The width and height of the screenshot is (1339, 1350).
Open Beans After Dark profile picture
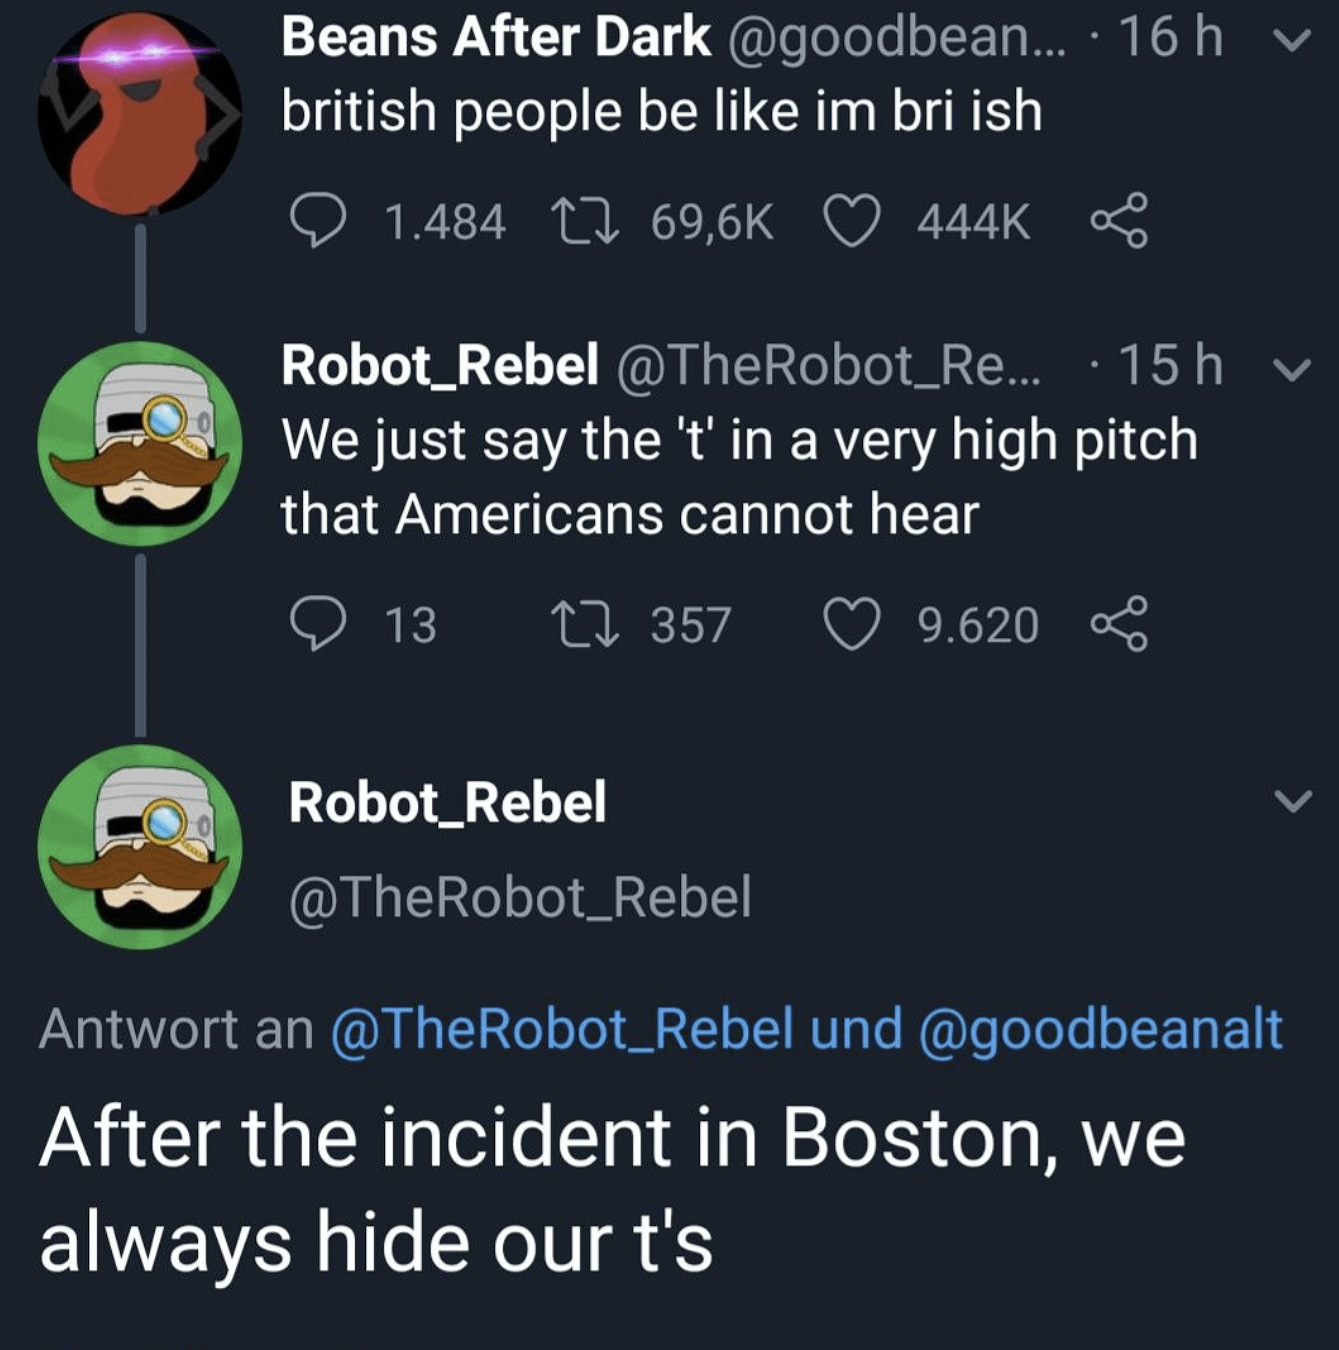coord(139,113)
